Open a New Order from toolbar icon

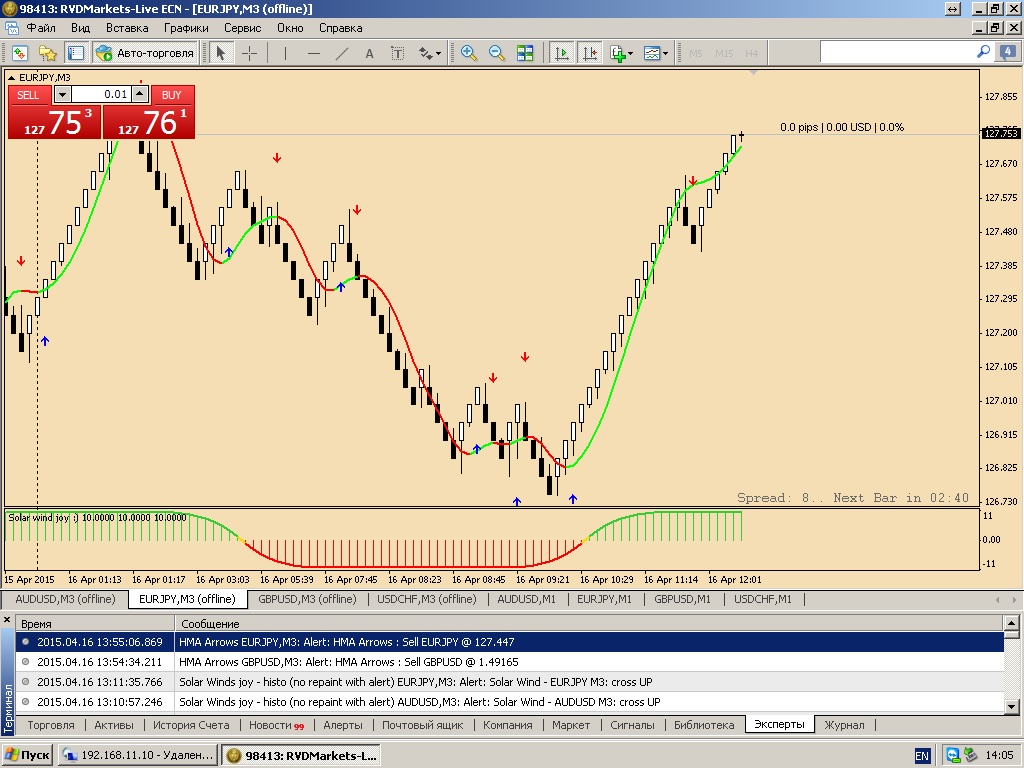point(19,53)
